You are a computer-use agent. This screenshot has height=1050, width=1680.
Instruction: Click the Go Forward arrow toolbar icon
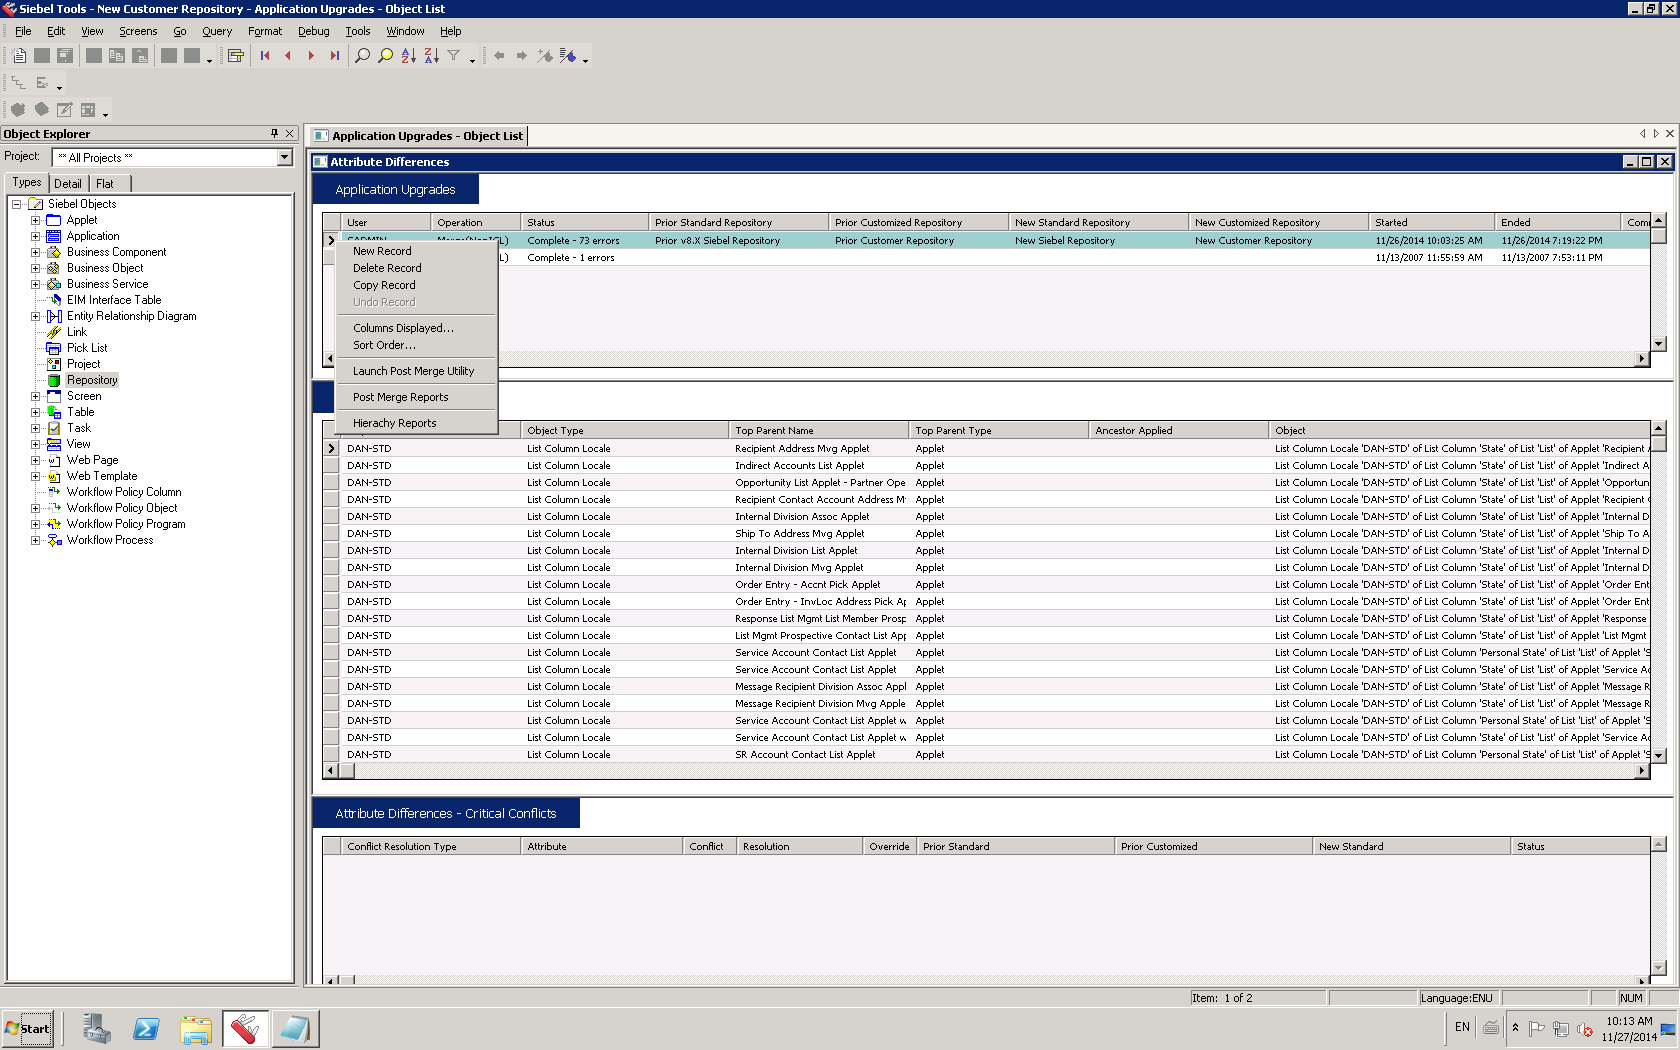point(521,56)
